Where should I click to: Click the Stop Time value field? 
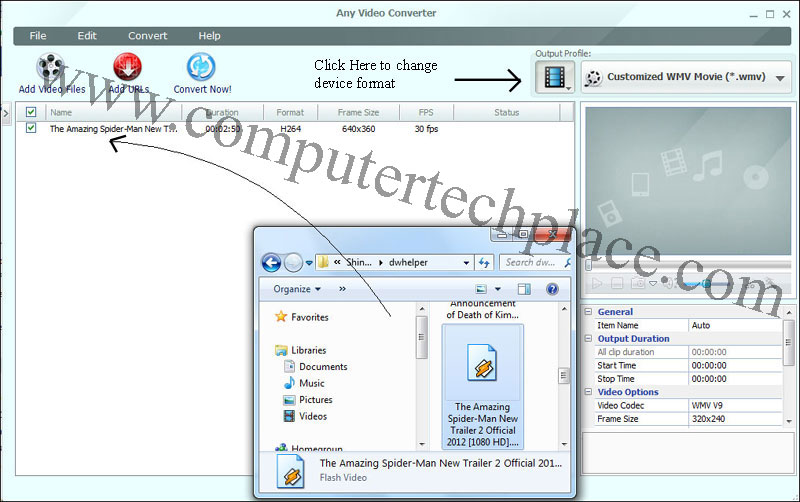point(735,379)
